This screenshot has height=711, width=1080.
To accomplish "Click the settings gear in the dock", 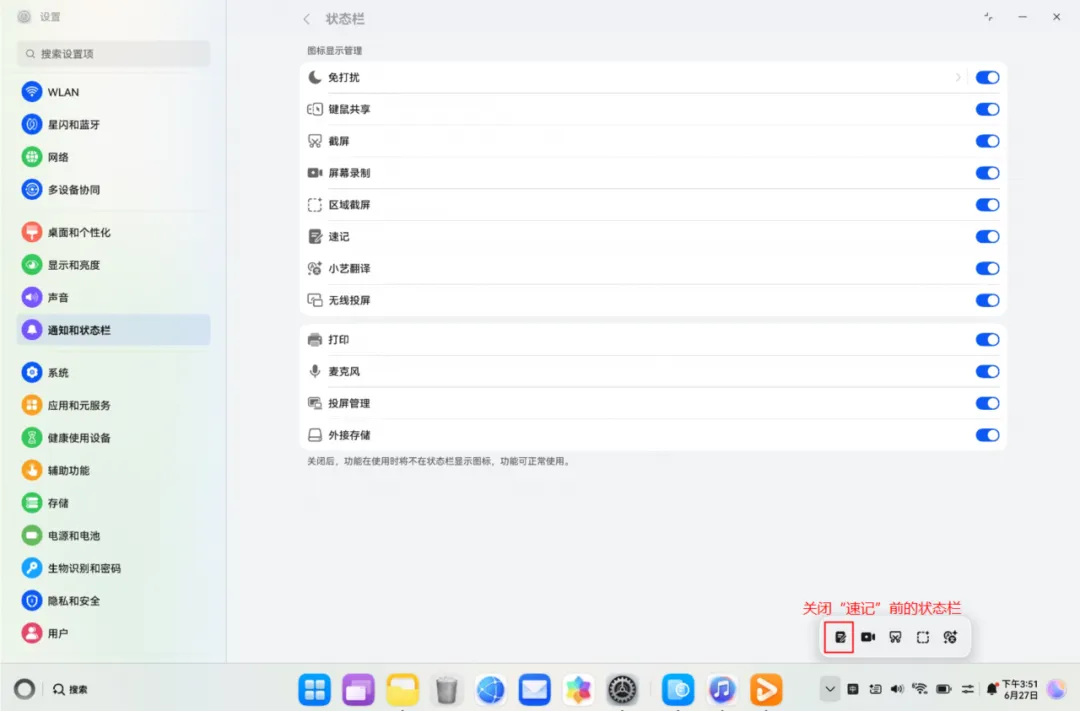I will pyautogui.click(x=623, y=690).
